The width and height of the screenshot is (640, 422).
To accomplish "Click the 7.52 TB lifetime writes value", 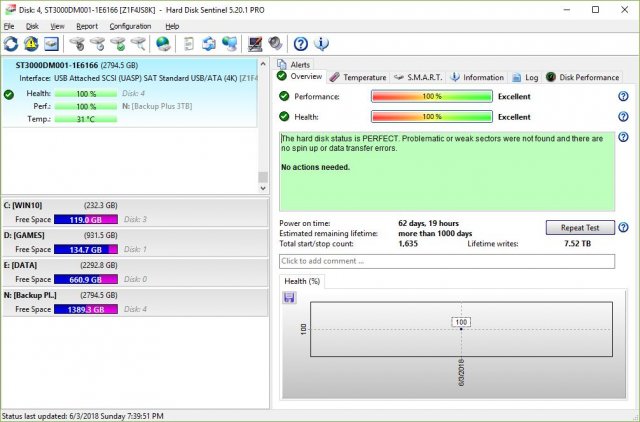I will pyautogui.click(x=577, y=244).
